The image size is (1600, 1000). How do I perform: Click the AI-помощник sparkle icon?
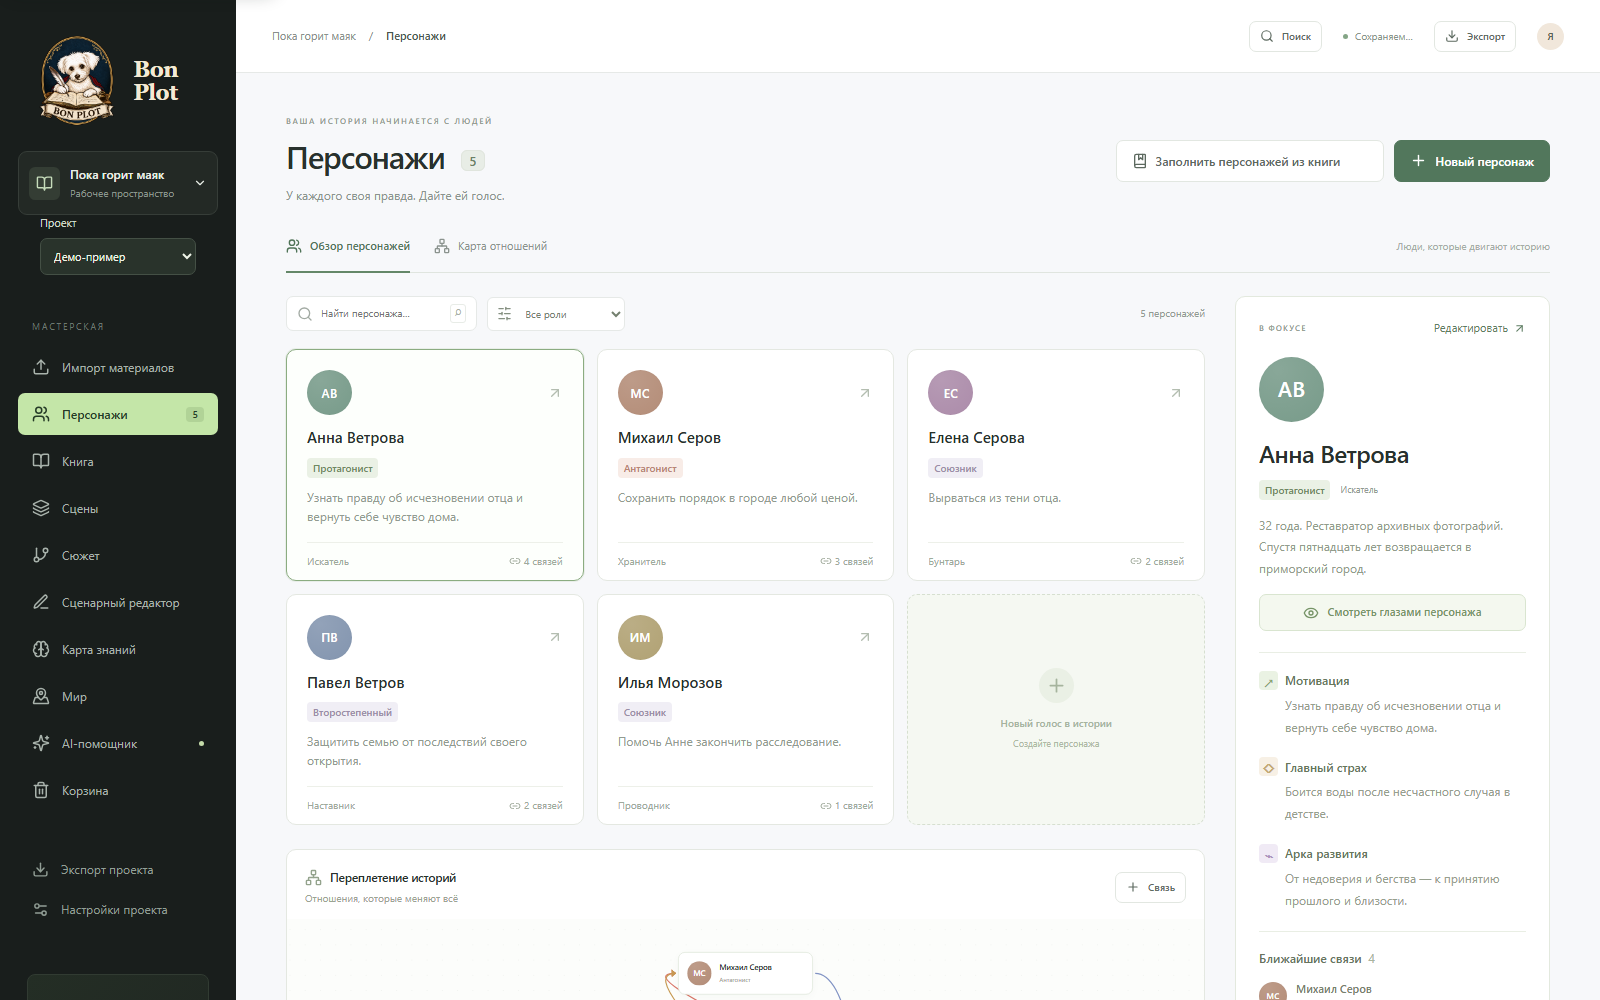pos(41,743)
